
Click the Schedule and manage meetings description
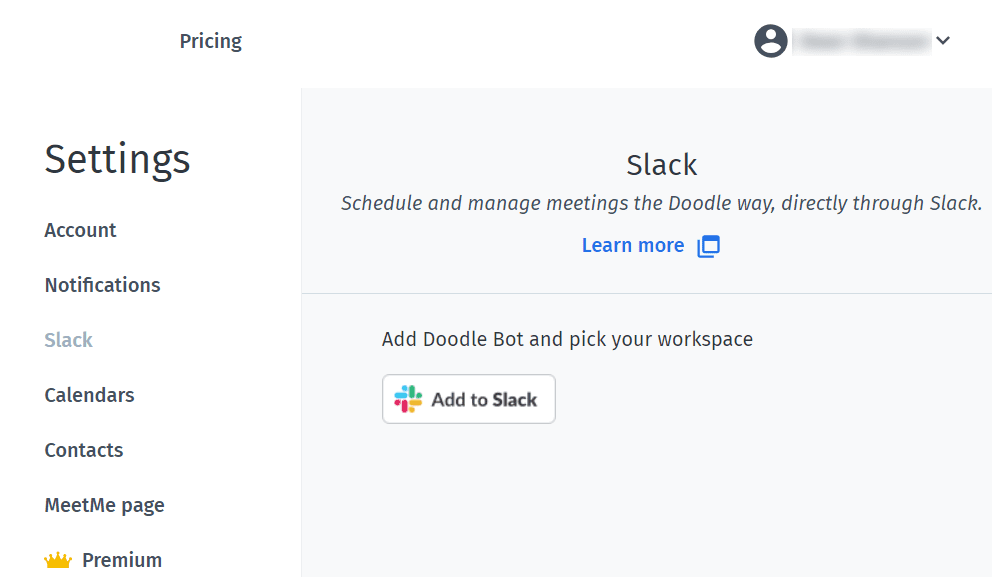click(x=661, y=204)
